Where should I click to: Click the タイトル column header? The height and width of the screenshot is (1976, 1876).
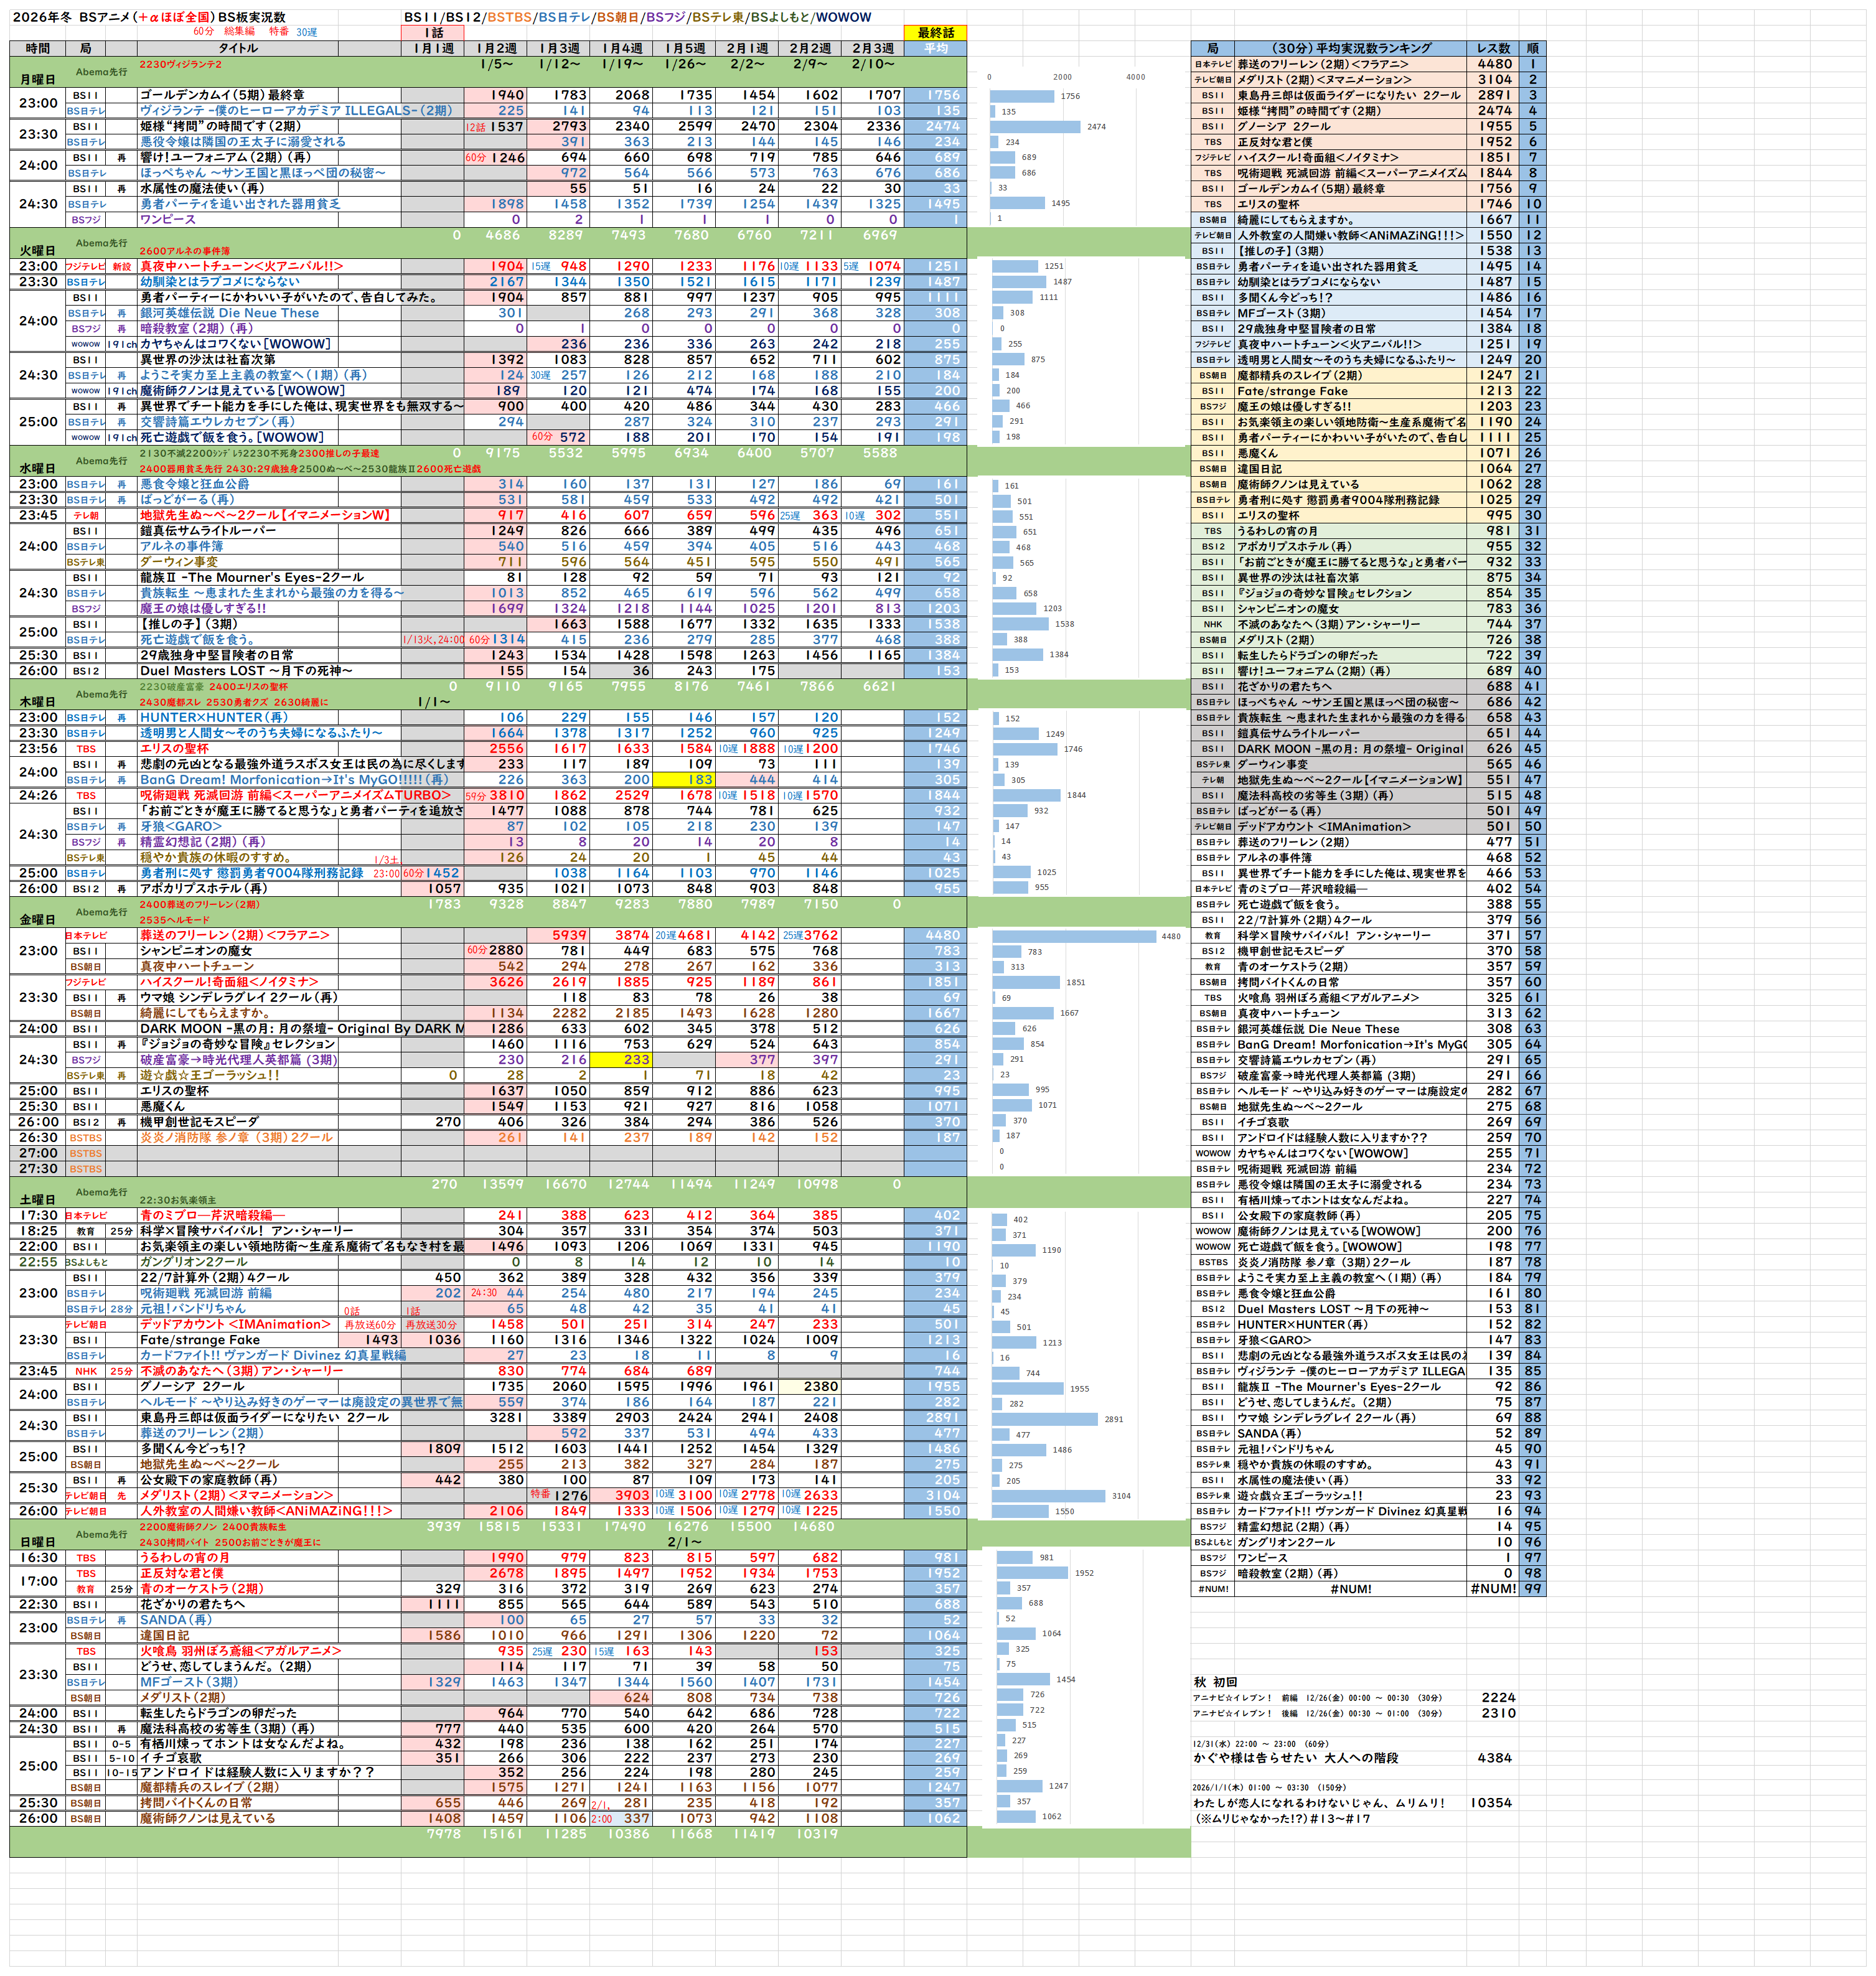tap(238, 48)
